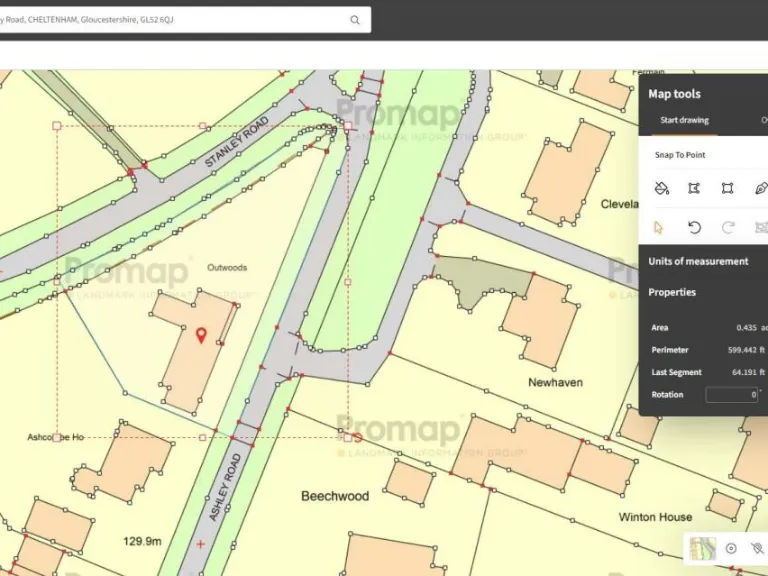Click the Last Segment value 64.191 ft
The width and height of the screenshot is (768, 576).
[748, 372]
